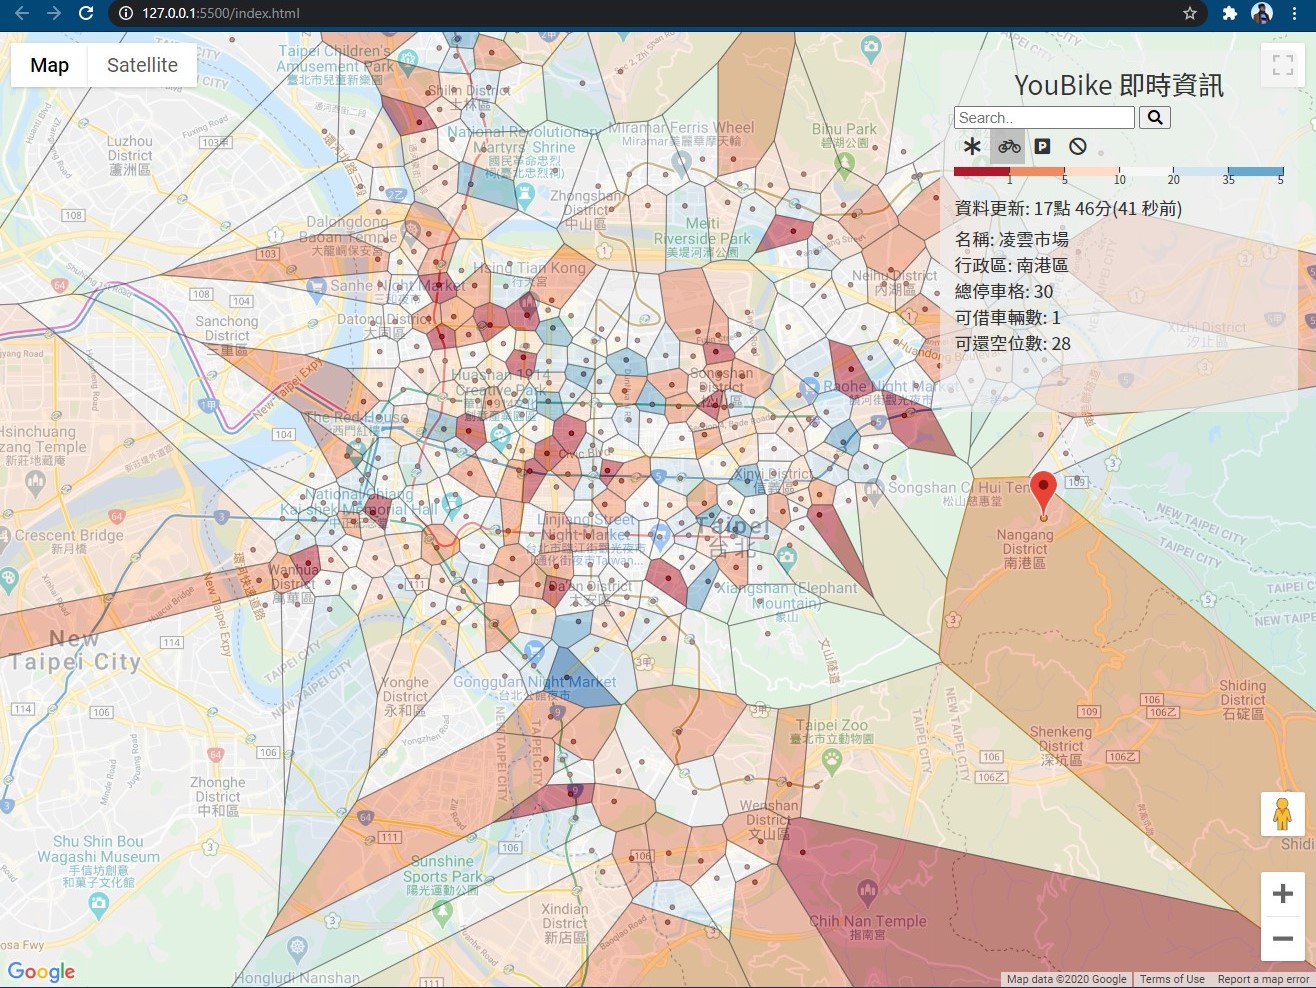Toggle fullscreen map view
The height and width of the screenshot is (988, 1316).
(1283, 65)
